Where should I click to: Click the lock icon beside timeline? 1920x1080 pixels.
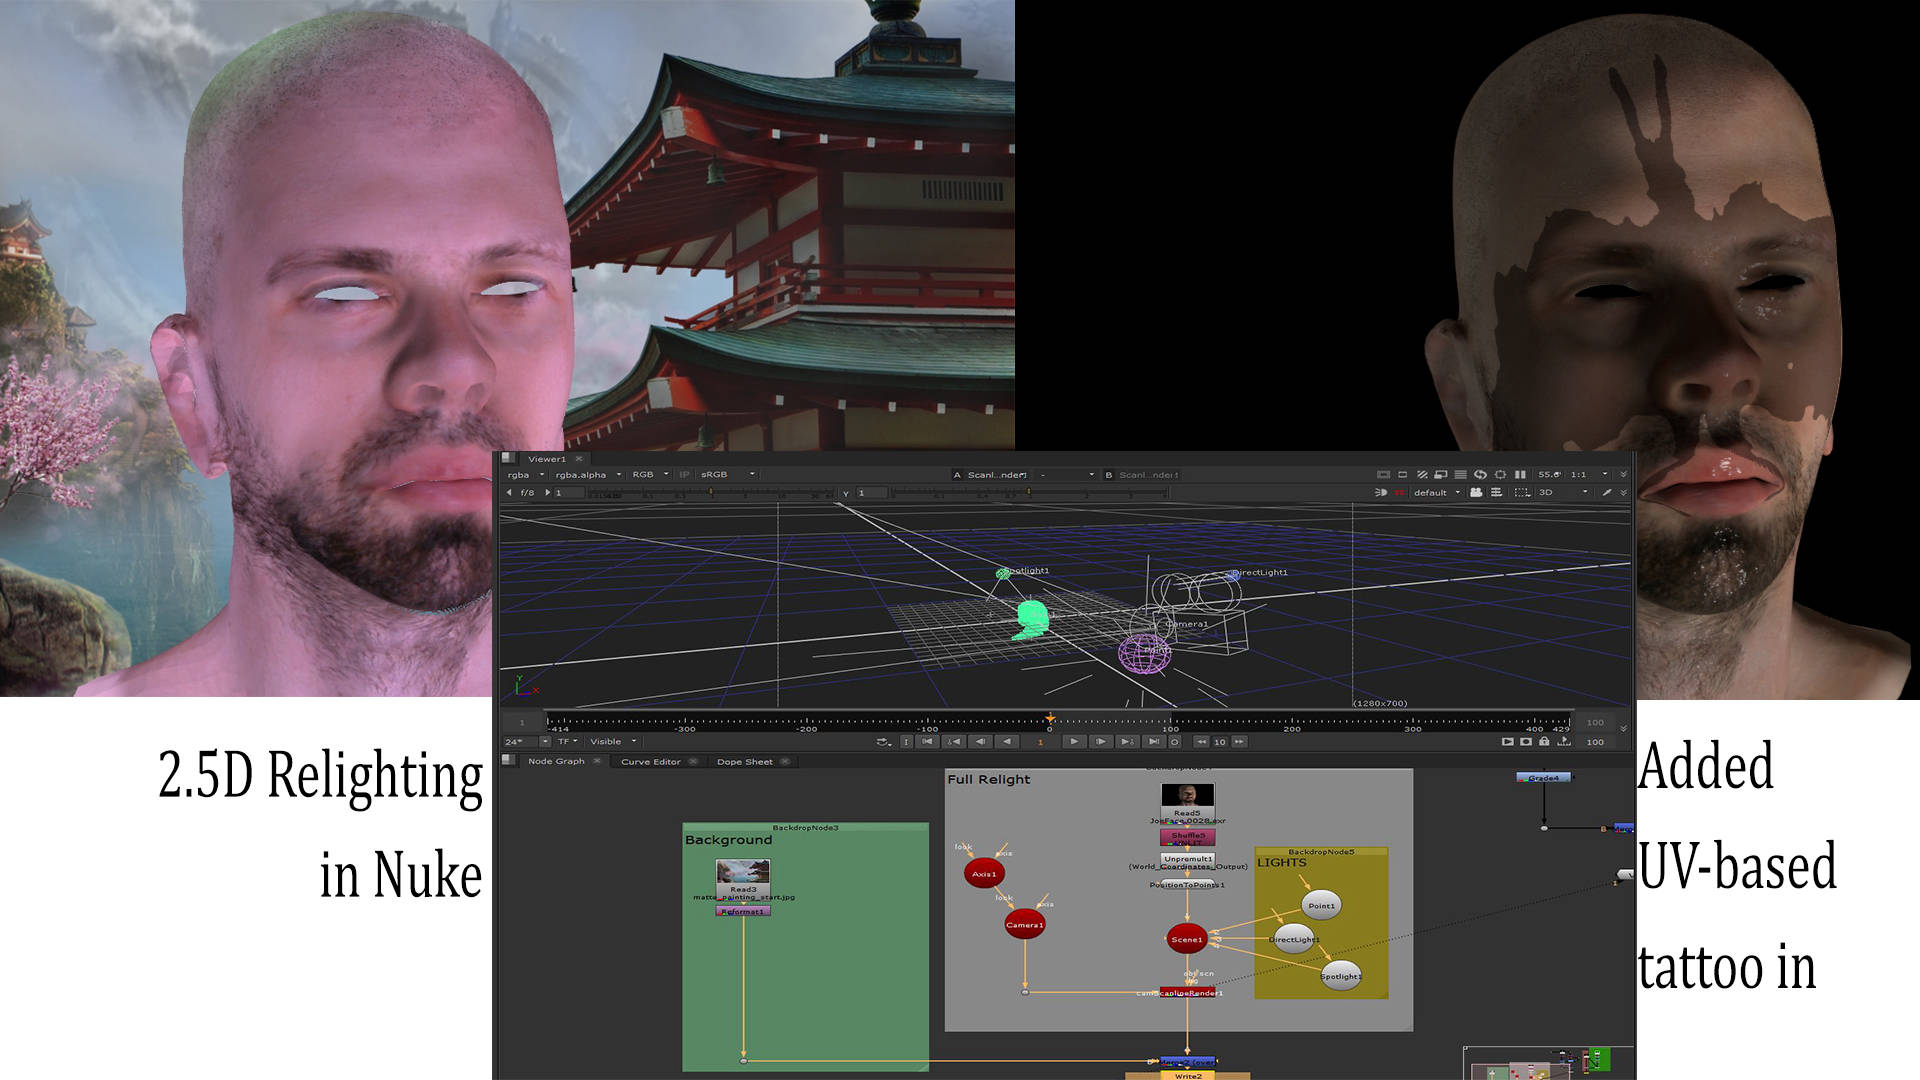1544,741
